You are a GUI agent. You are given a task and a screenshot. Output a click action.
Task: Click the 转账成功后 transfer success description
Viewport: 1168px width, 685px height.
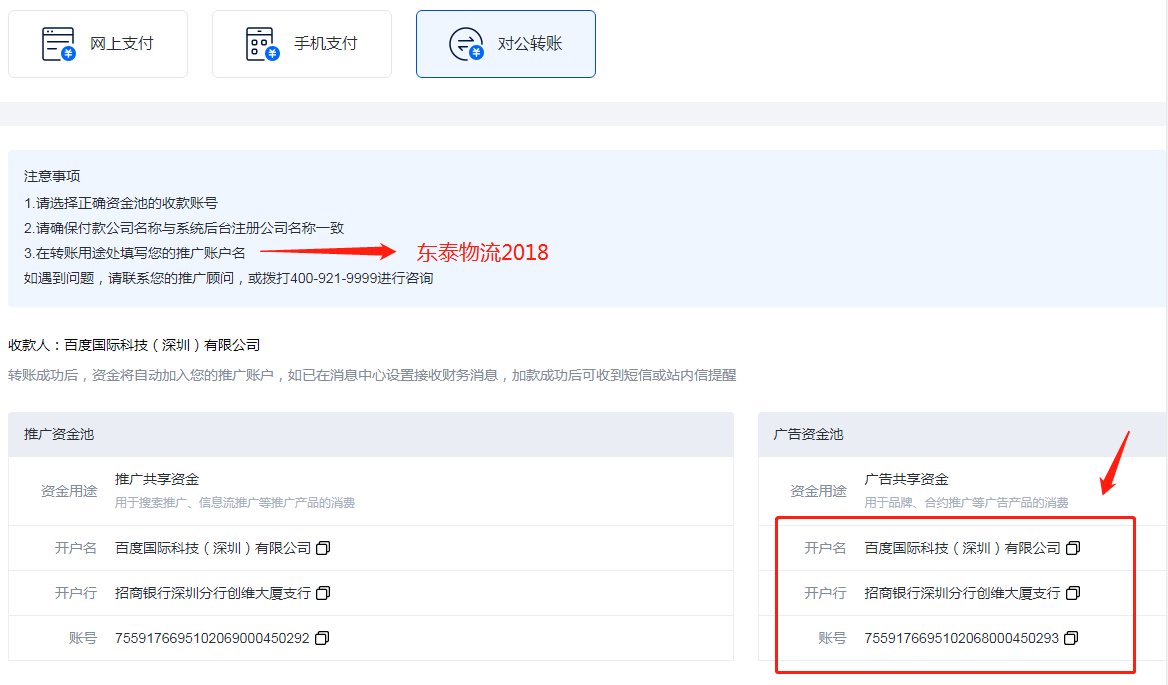[372, 375]
